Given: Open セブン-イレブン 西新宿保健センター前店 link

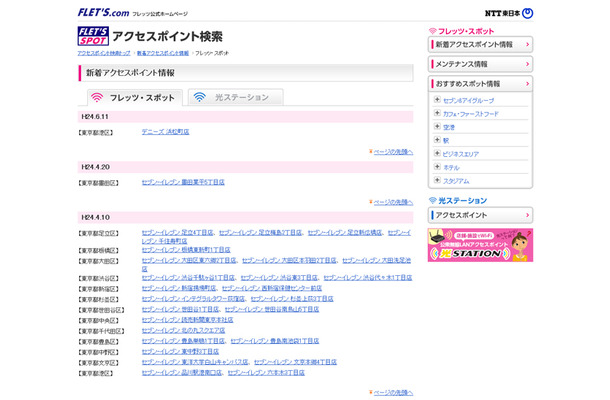Looking at the screenshot, I should [x=272, y=288].
